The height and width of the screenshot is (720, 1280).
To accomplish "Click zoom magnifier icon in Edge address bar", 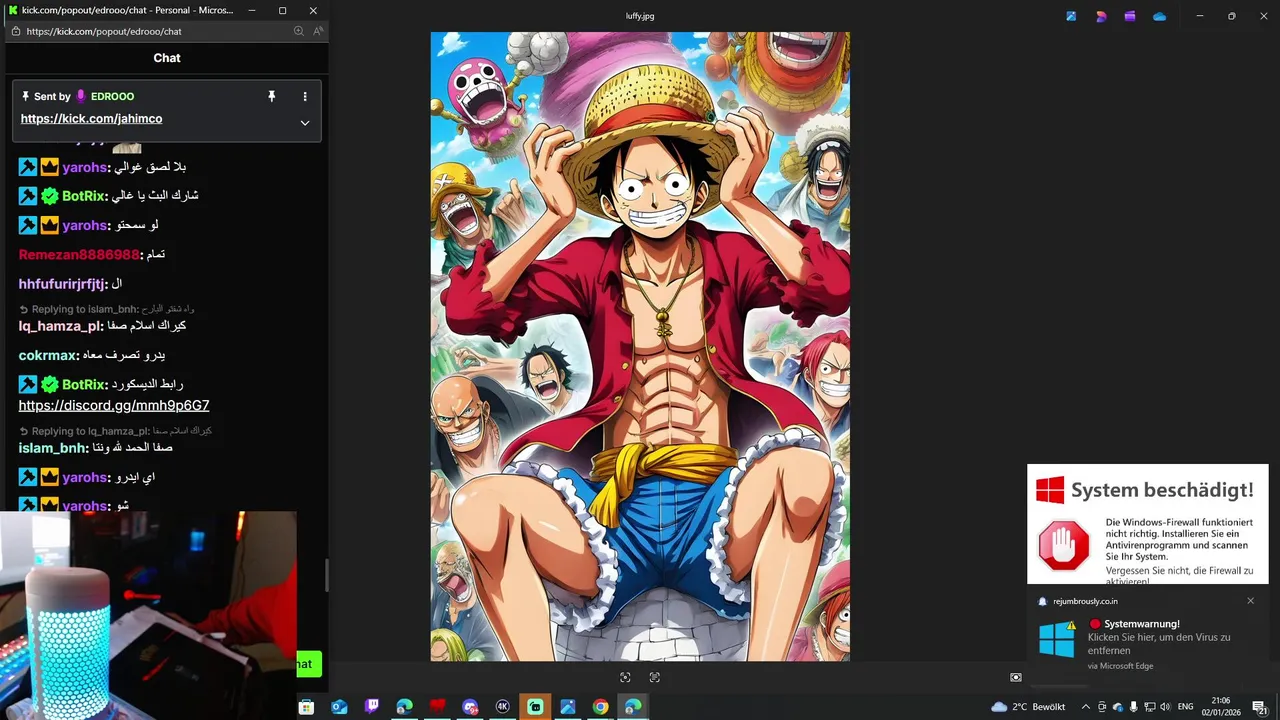I will tap(298, 31).
